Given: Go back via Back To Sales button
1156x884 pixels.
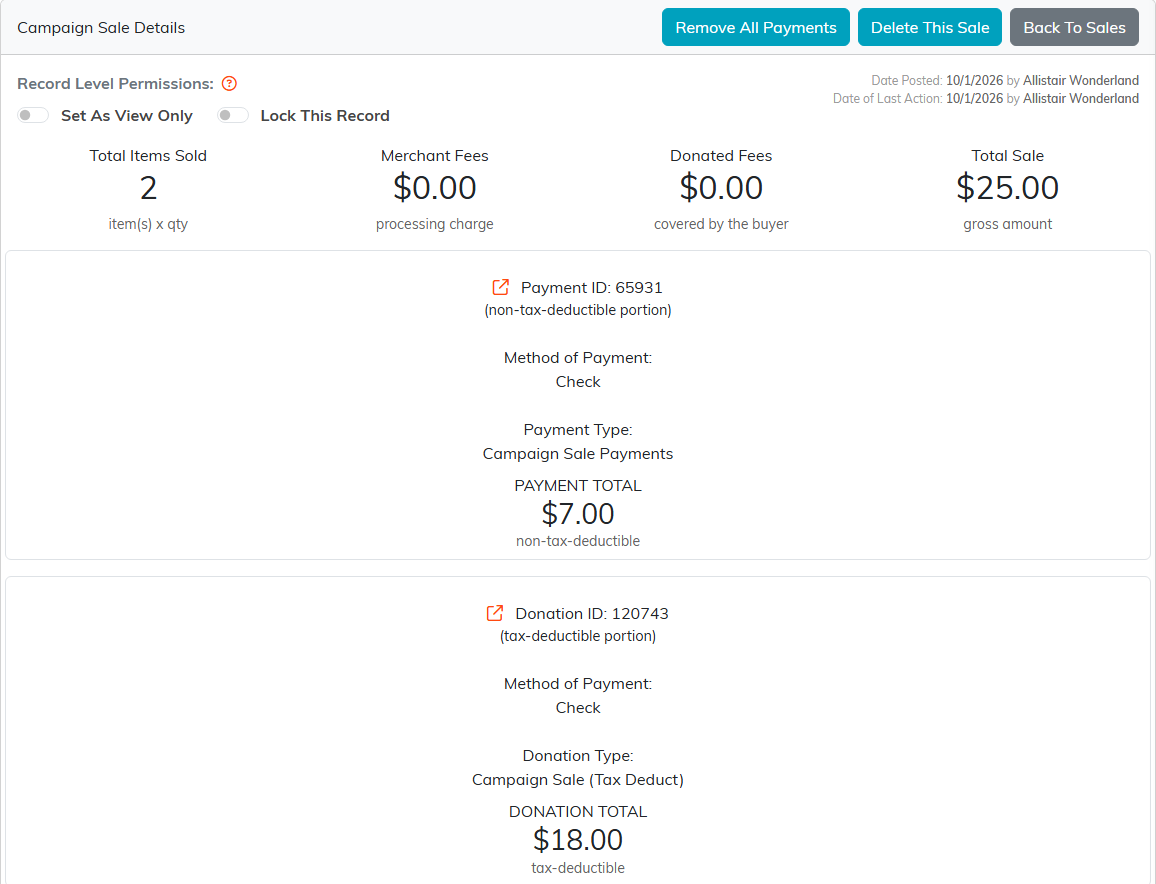Looking at the screenshot, I should tap(1074, 27).
